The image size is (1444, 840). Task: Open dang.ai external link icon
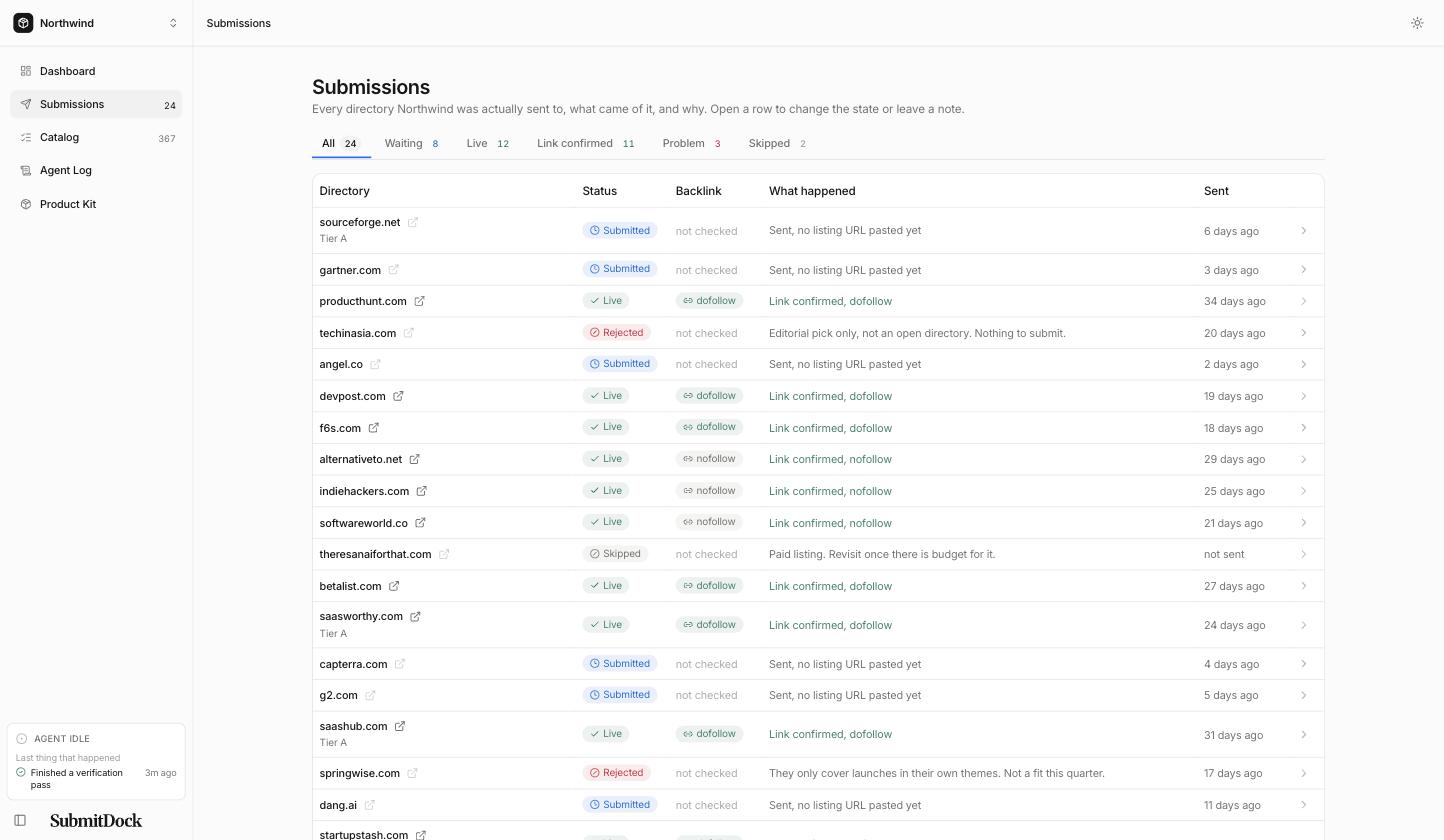(x=370, y=805)
